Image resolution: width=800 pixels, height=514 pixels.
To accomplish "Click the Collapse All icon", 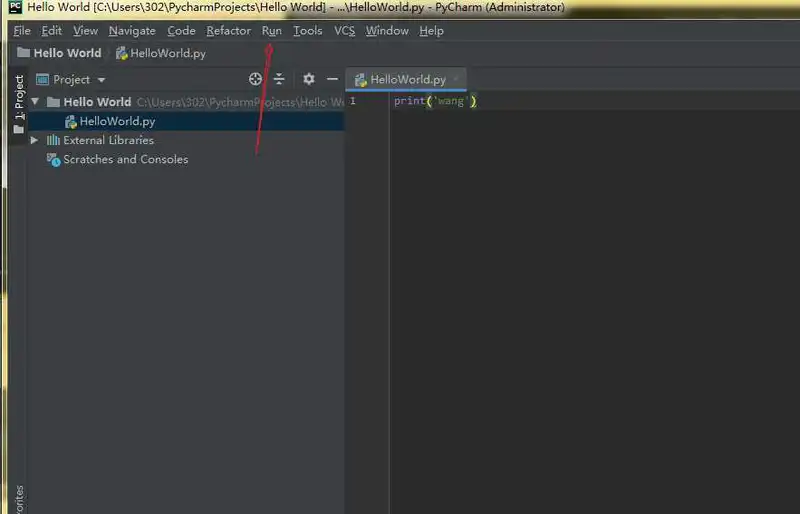I will point(279,79).
